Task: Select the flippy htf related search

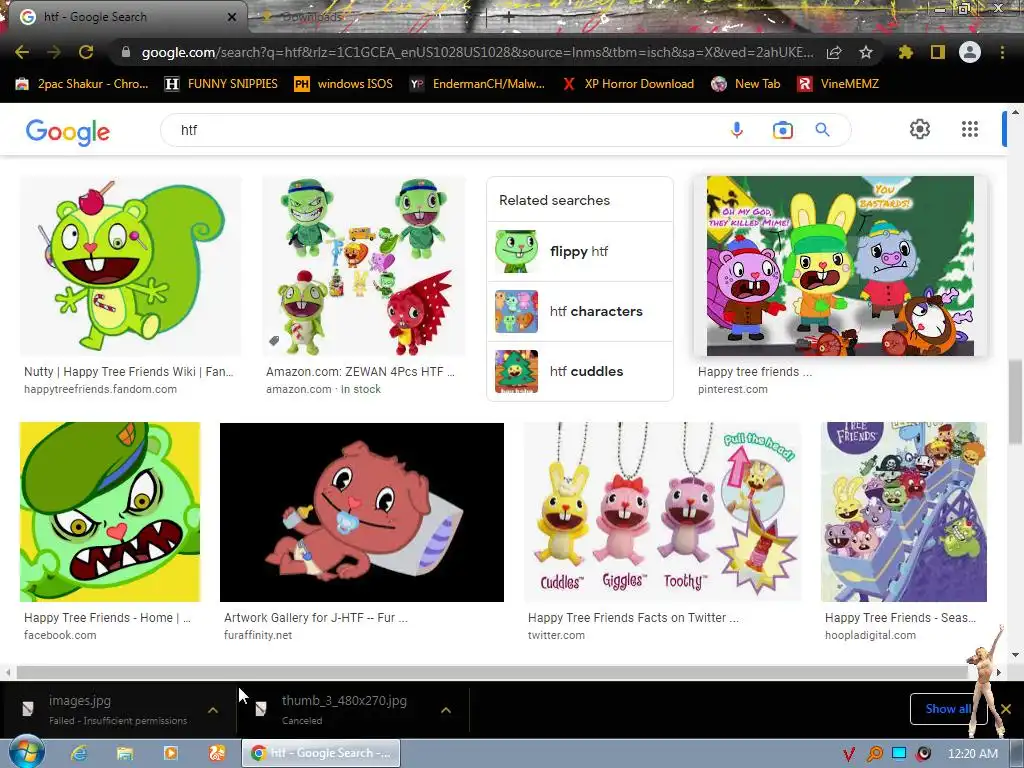Action: pyautogui.click(x=580, y=251)
